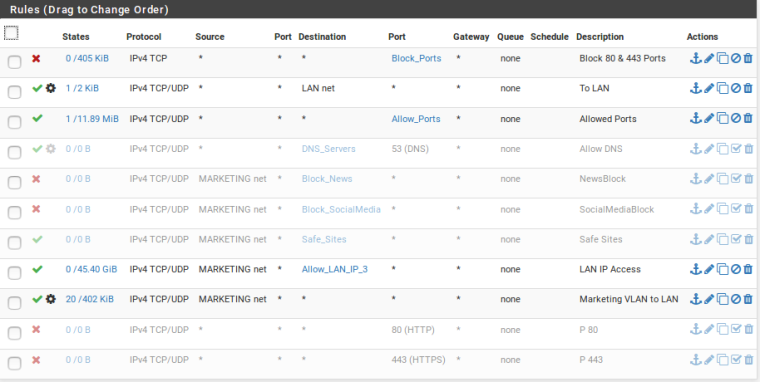Click the Description column header
The image size is (760, 382).
(x=600, y=37)
